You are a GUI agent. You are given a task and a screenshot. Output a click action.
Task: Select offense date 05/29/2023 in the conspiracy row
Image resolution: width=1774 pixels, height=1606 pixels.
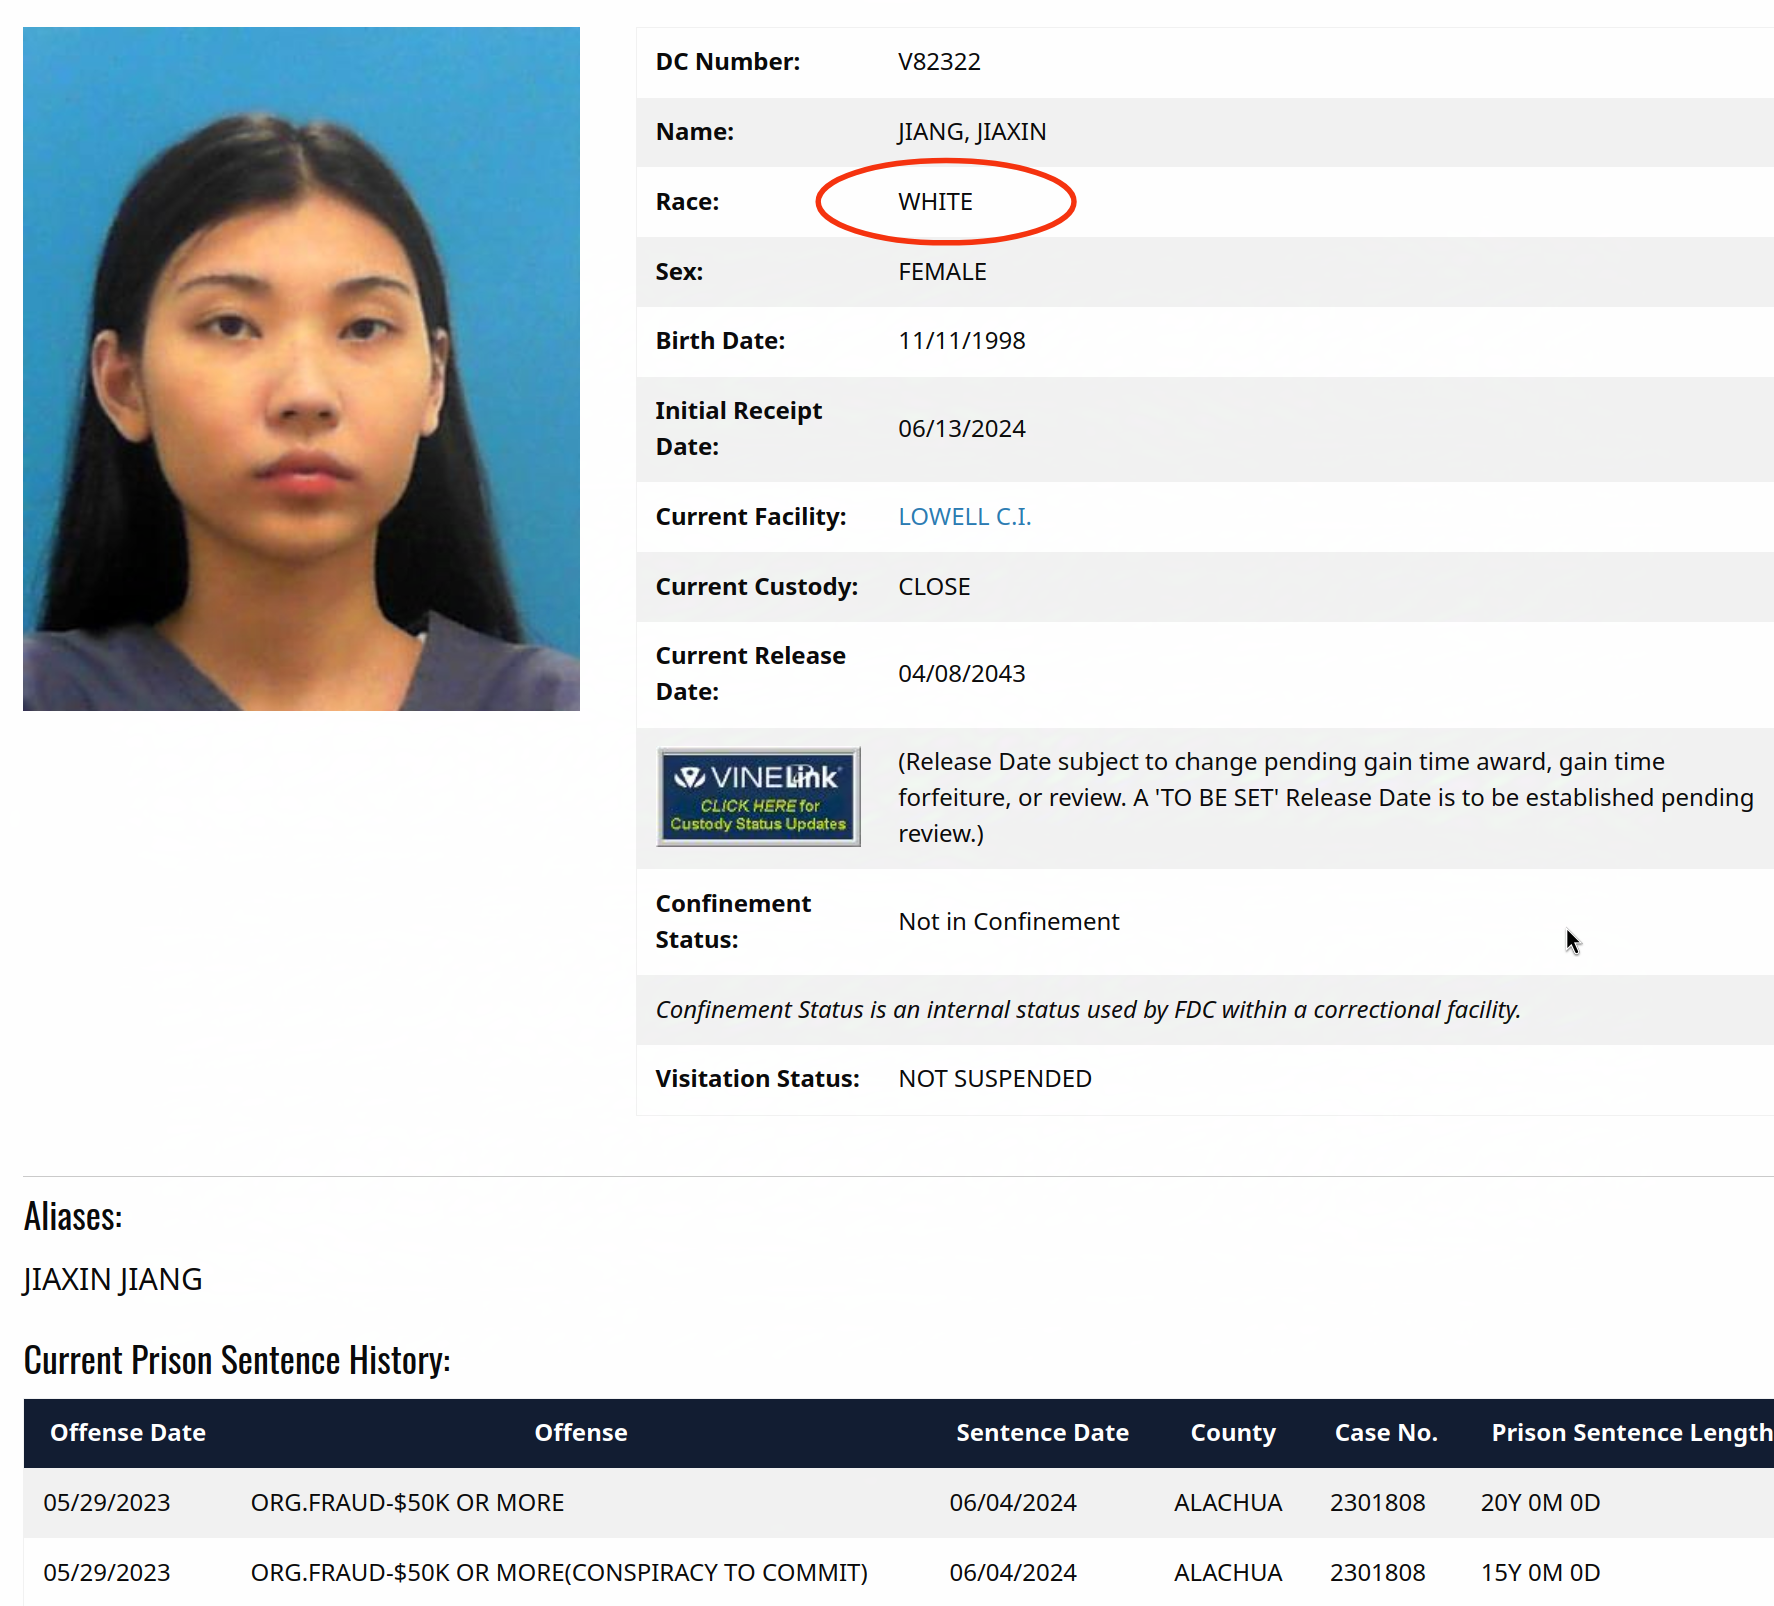(x=107, y=1573)
